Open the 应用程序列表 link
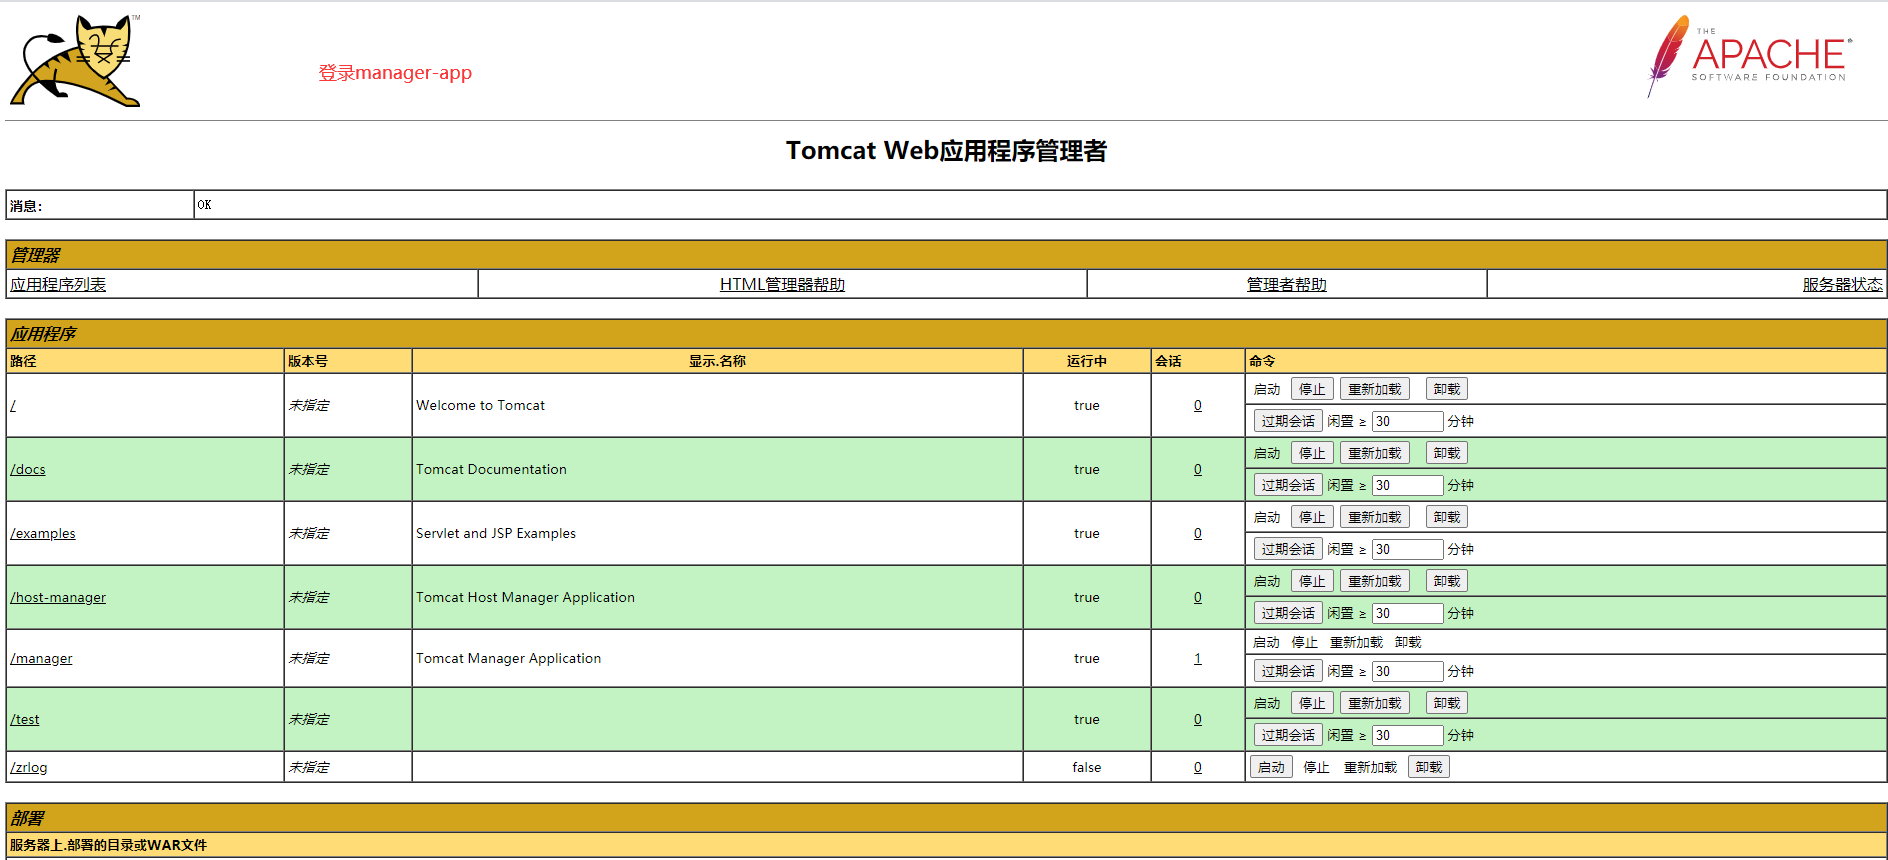This screenshot has width=1888, height=860. click(58, 284)
